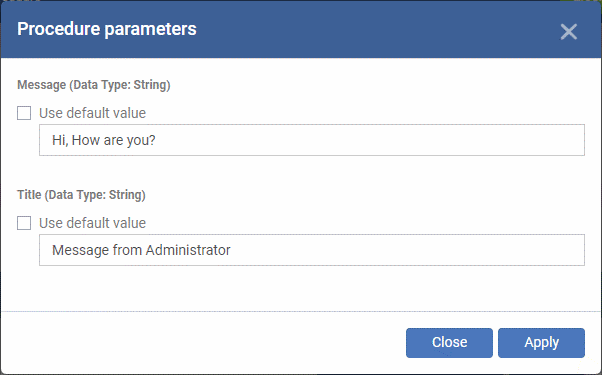Click the word 'parameters' in the header
This screenshot has width=602, height=375.
click(x=150, y=30)
